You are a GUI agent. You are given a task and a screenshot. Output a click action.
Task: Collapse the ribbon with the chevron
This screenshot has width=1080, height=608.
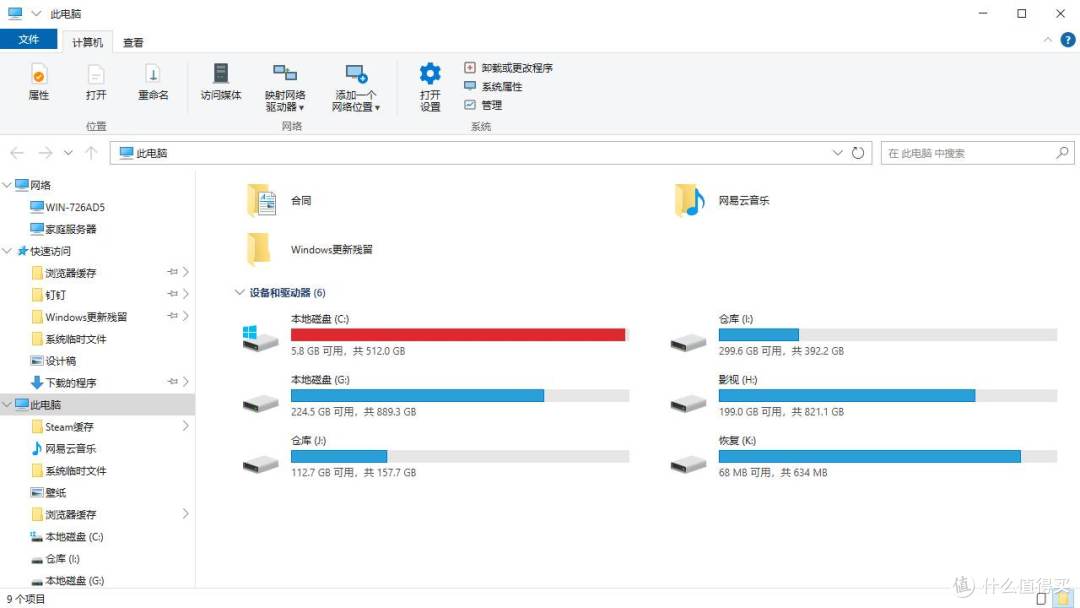click(x=1048, y=40)
